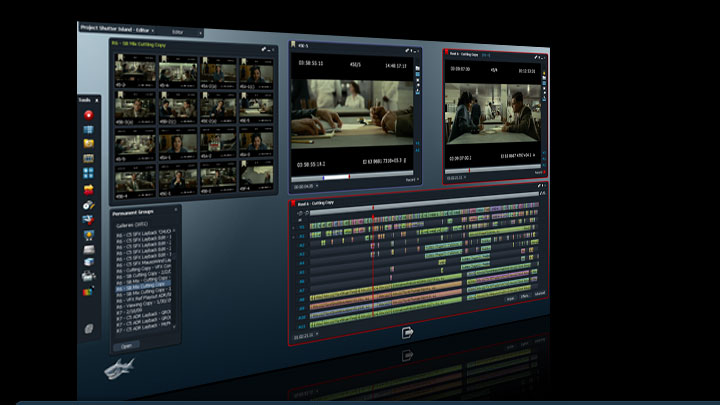Select the R6 - VFX Ref Playout row
This screenshot has width=720, height=405.
coord(143,297)
